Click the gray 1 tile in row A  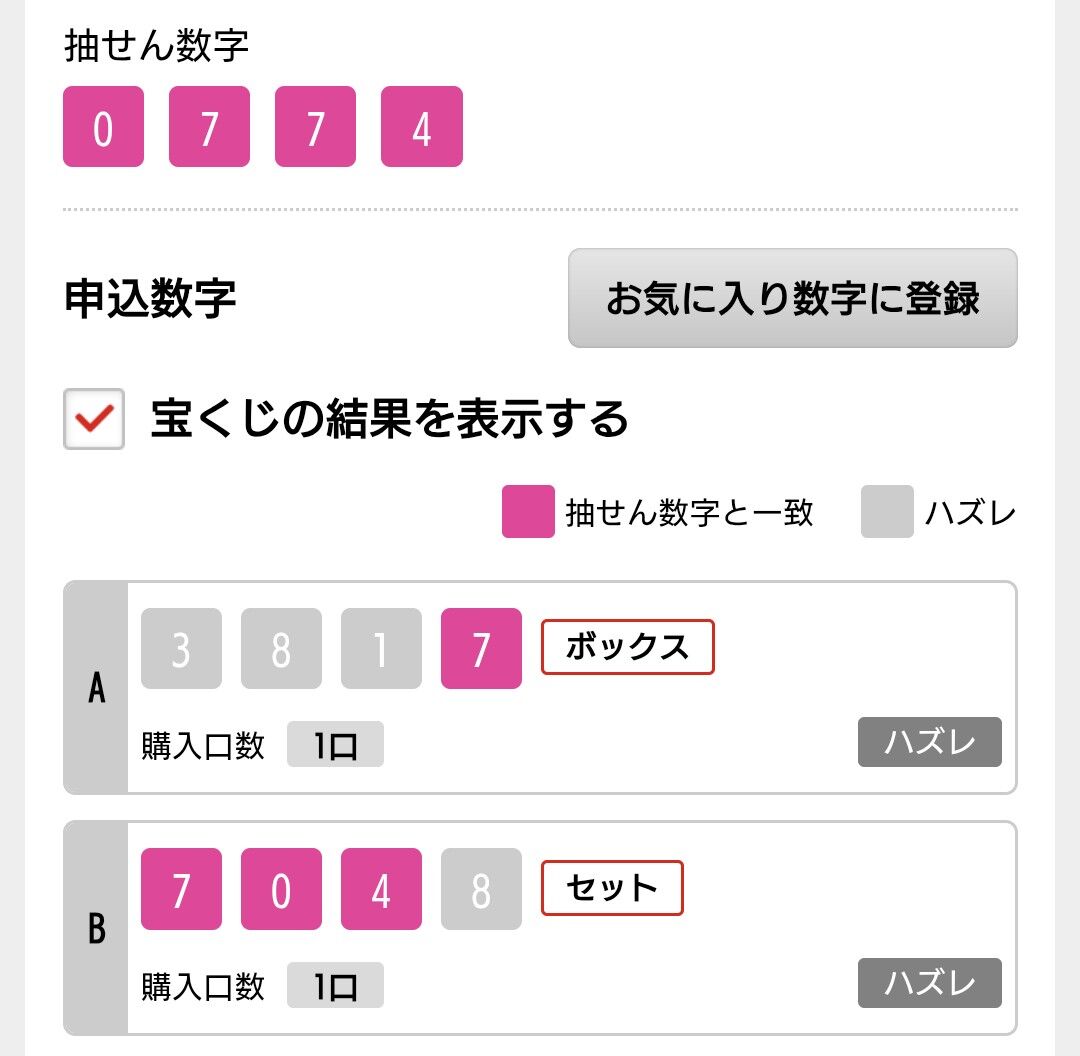click(381, 649)
